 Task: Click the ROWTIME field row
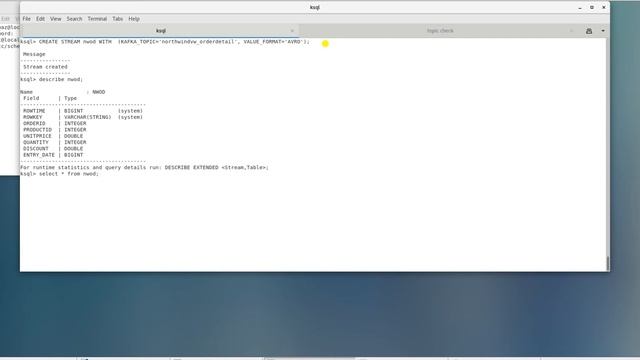pyautogui.click(x=83, y=111)
